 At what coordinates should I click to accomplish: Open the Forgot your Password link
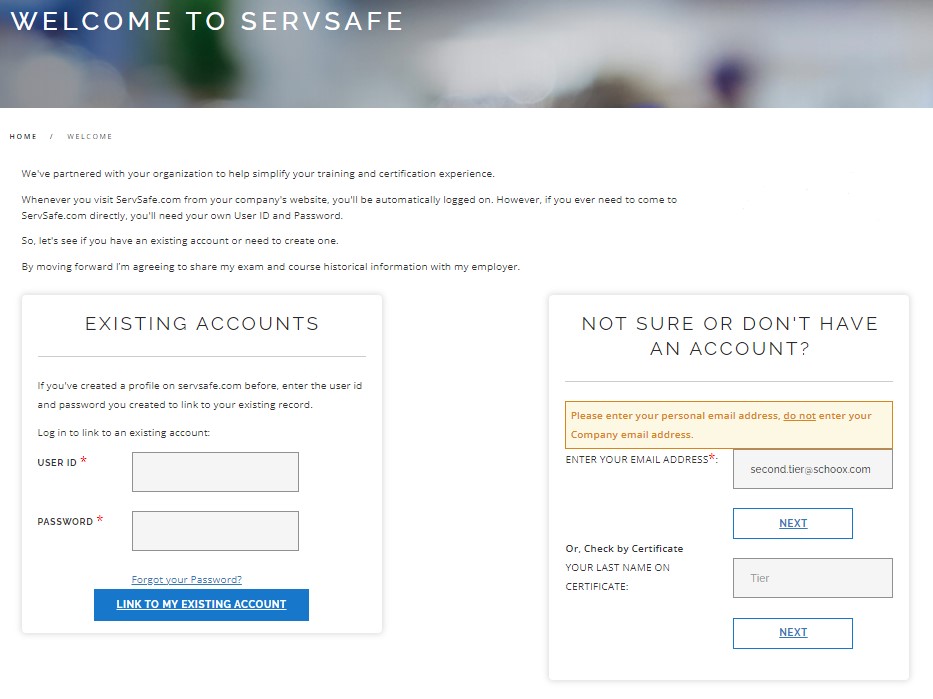pyautogui.click(x=187, y=580)
